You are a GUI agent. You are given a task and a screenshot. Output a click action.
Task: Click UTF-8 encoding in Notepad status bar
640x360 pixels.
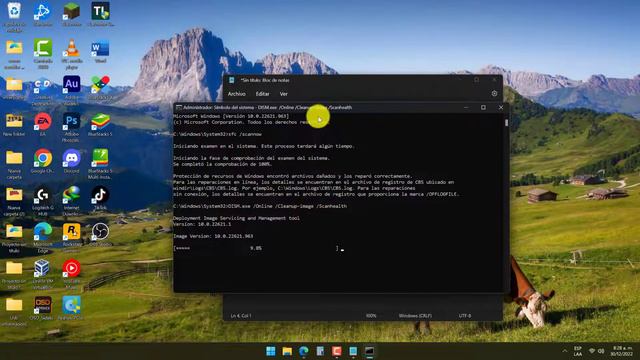click(x=464, y=316)
